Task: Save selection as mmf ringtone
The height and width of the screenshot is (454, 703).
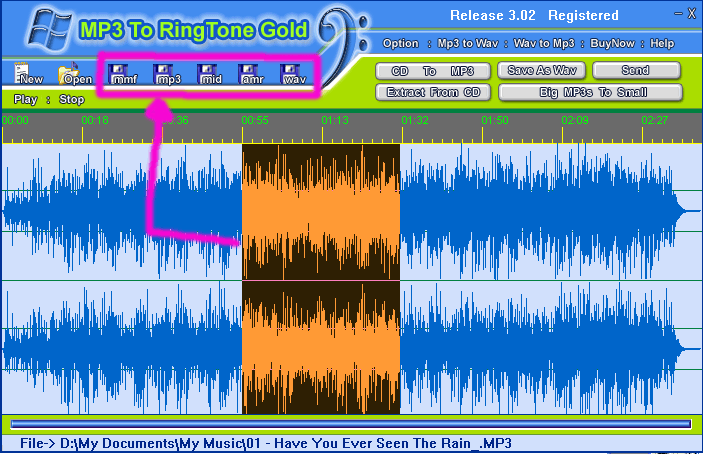Action: pos(124,74)
